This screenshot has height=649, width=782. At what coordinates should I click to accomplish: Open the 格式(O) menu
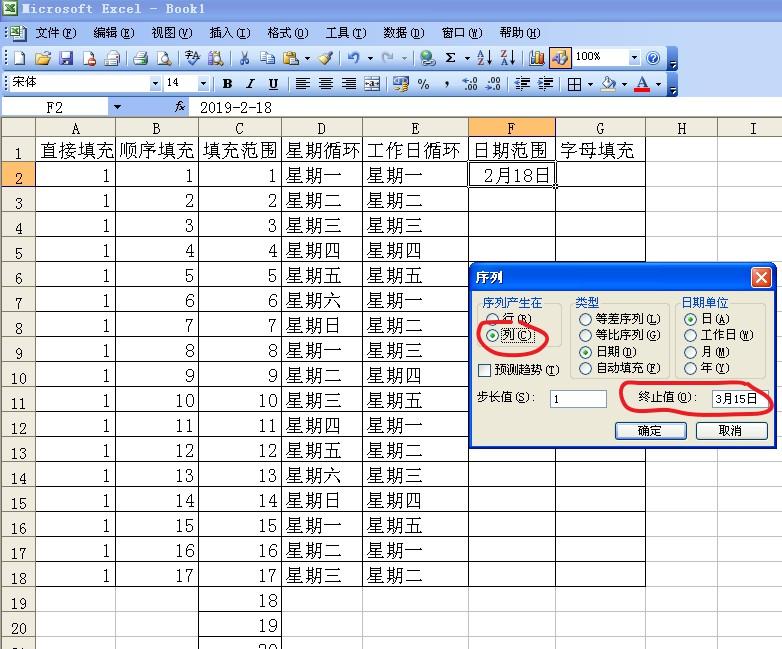(288, 33)
